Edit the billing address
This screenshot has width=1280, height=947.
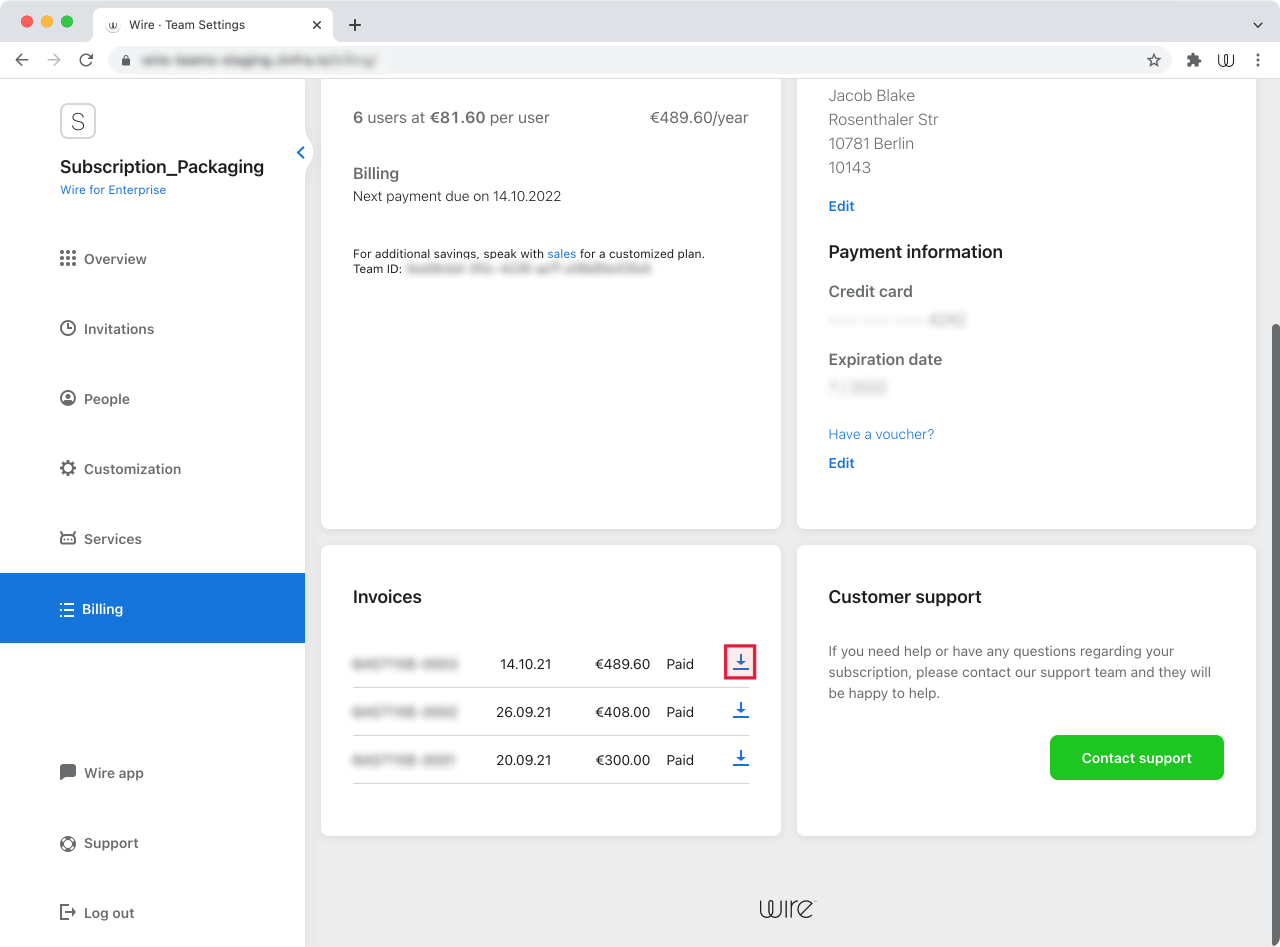click(841, 206)
